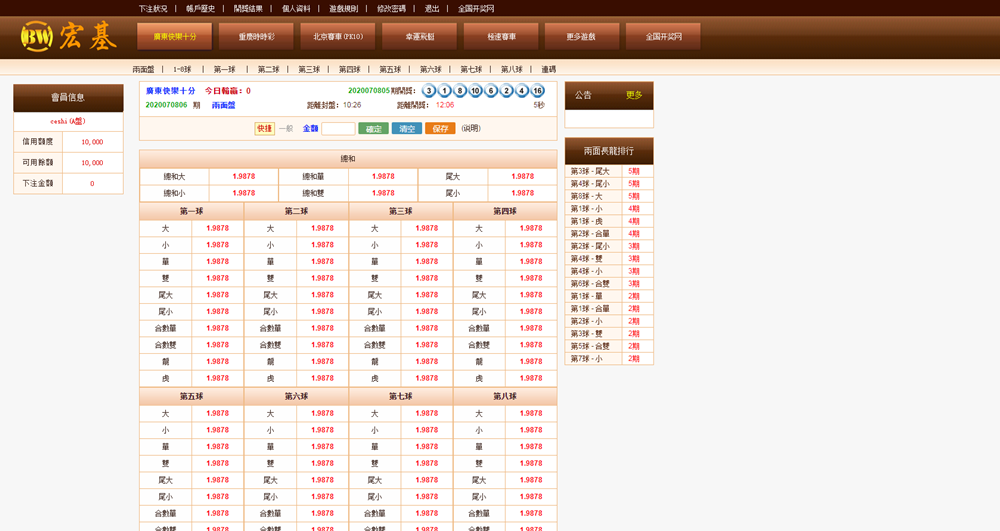1000x531 pixels.
Task: Click the drawn ball numbered 10
Action: coord(475,91)
